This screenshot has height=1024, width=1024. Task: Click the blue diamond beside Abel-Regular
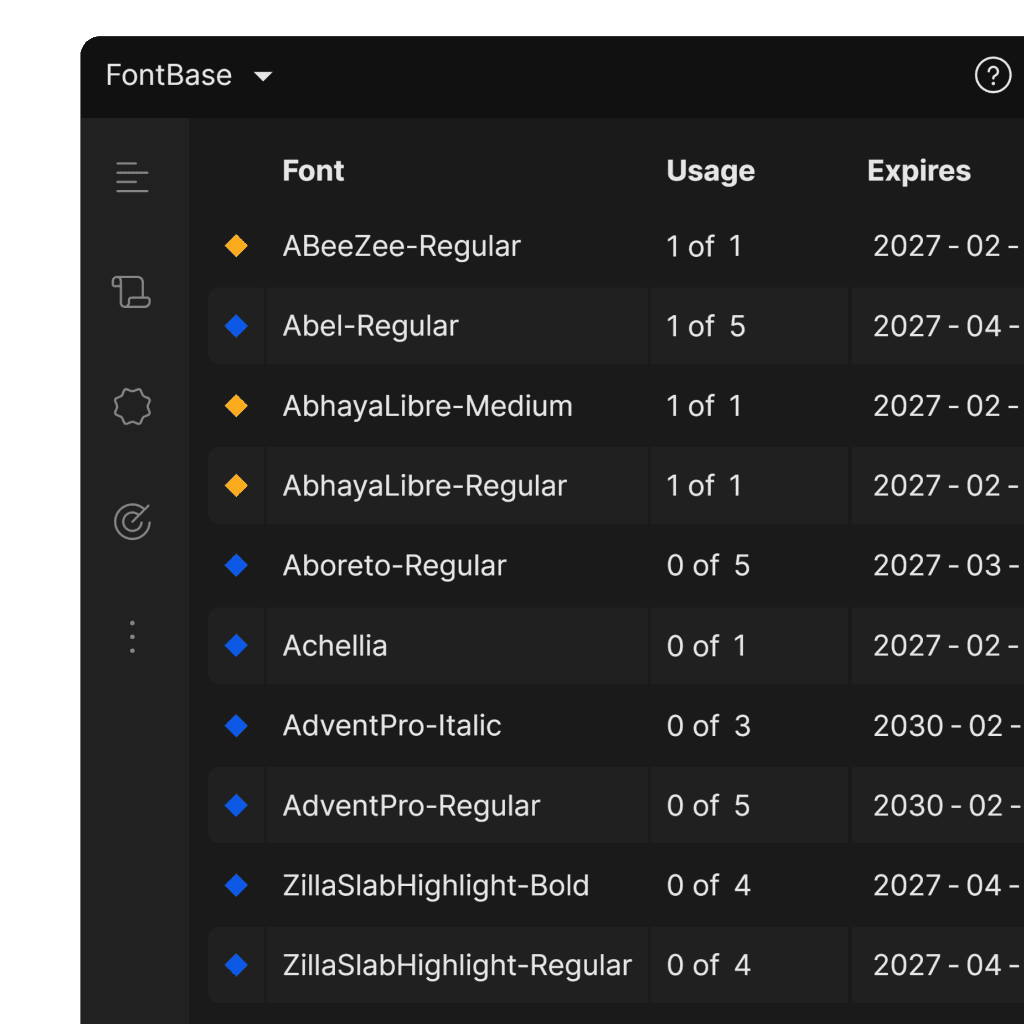point(236,326)
